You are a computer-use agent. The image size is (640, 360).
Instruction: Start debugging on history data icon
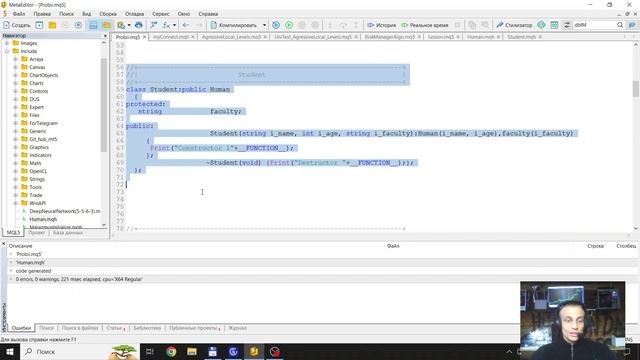[276, 25]
